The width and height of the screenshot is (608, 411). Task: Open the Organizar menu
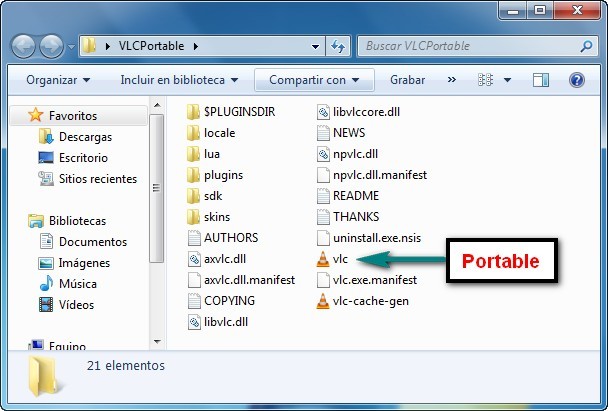(58, 80)
